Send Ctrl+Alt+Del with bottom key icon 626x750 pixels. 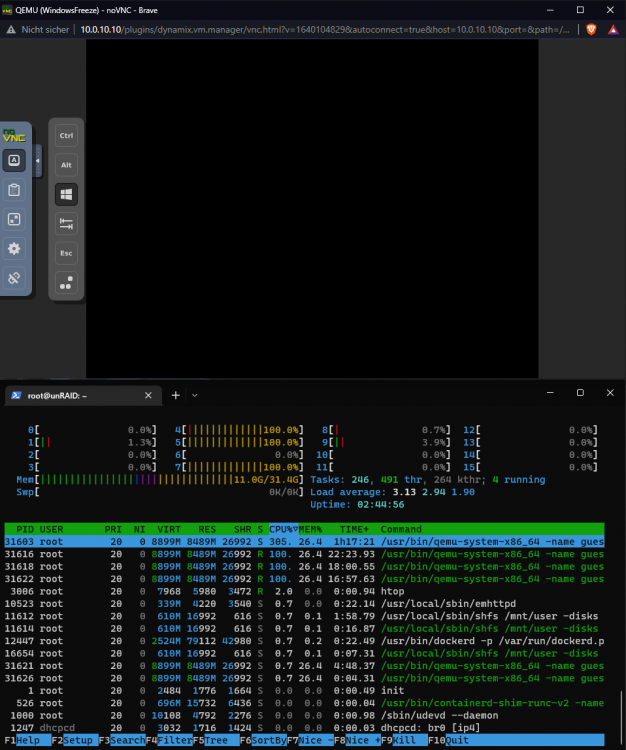(x=66, y=283)
